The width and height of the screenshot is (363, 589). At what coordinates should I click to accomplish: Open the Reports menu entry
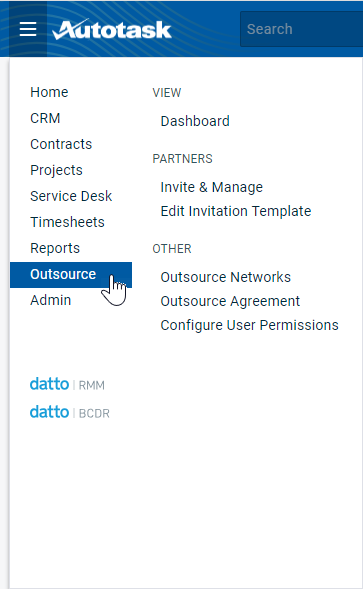pos(55,248)
